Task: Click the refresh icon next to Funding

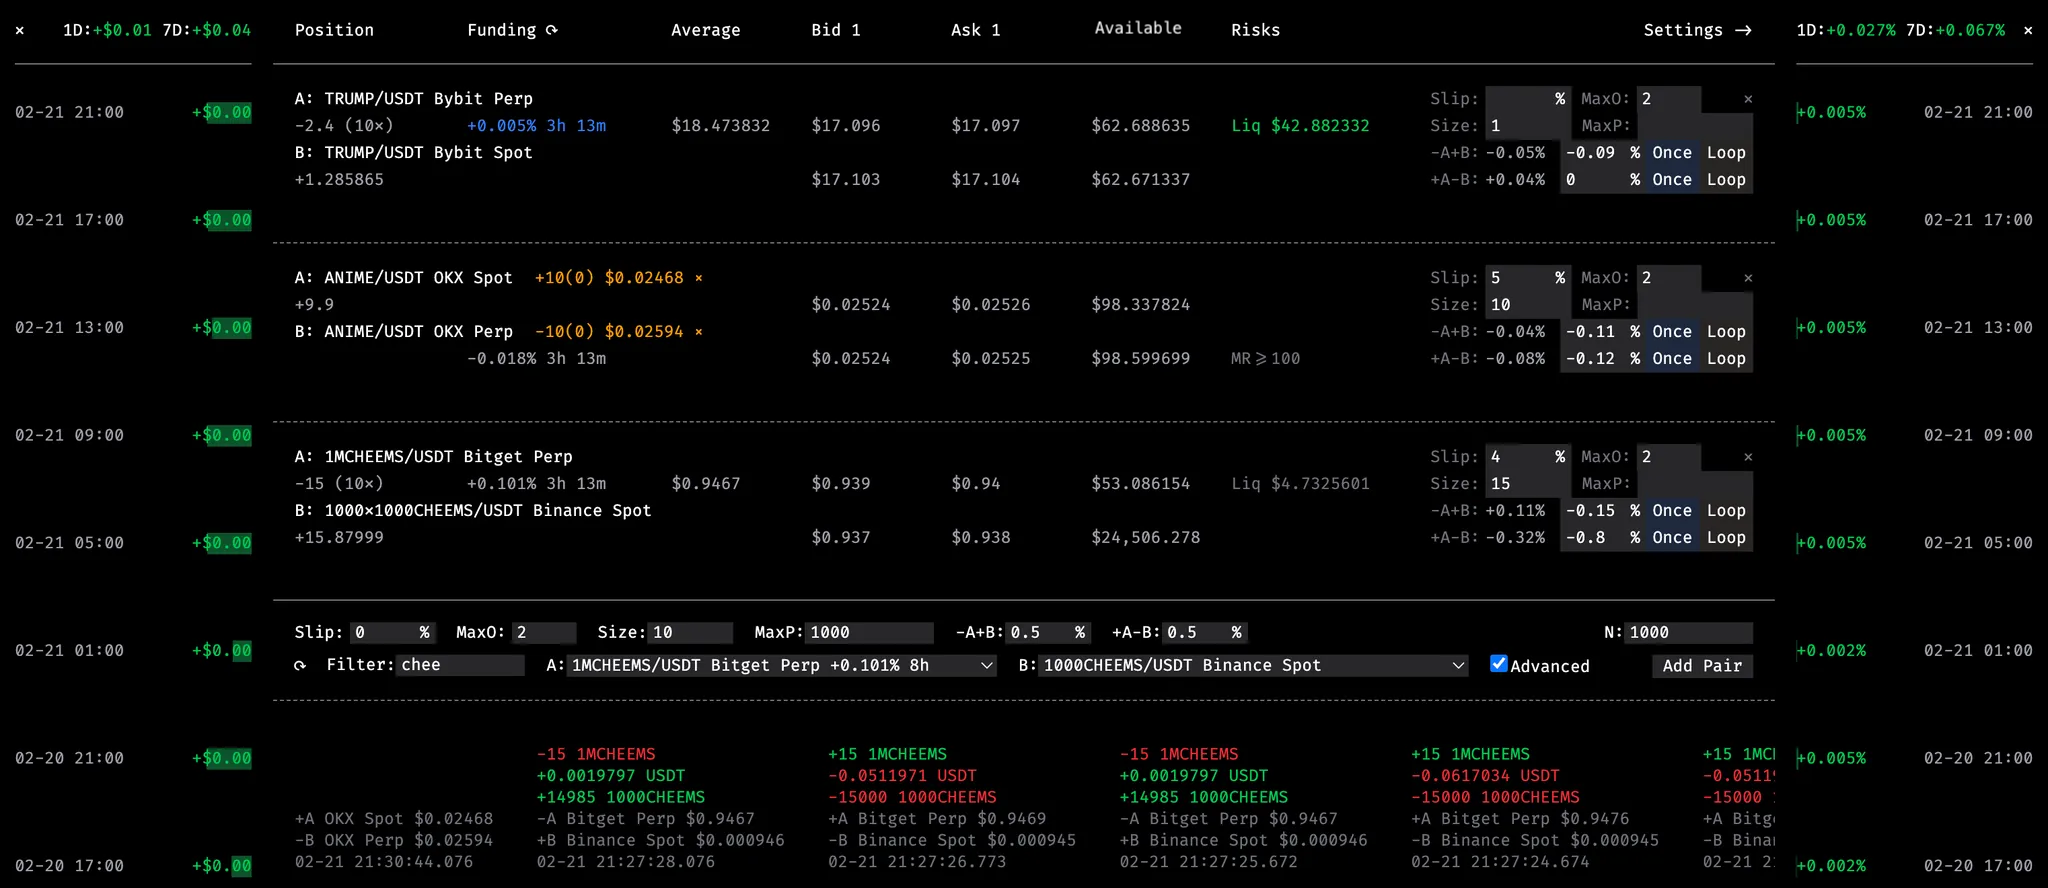Action: tap(551, 30)
